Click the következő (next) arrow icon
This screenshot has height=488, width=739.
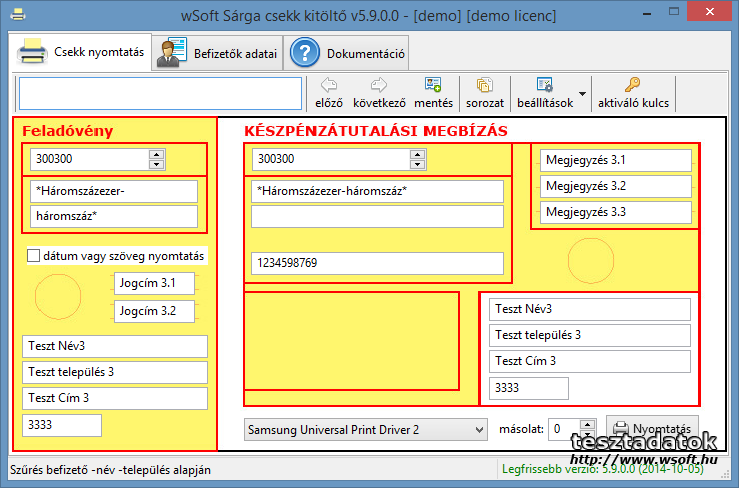(380, 86)
